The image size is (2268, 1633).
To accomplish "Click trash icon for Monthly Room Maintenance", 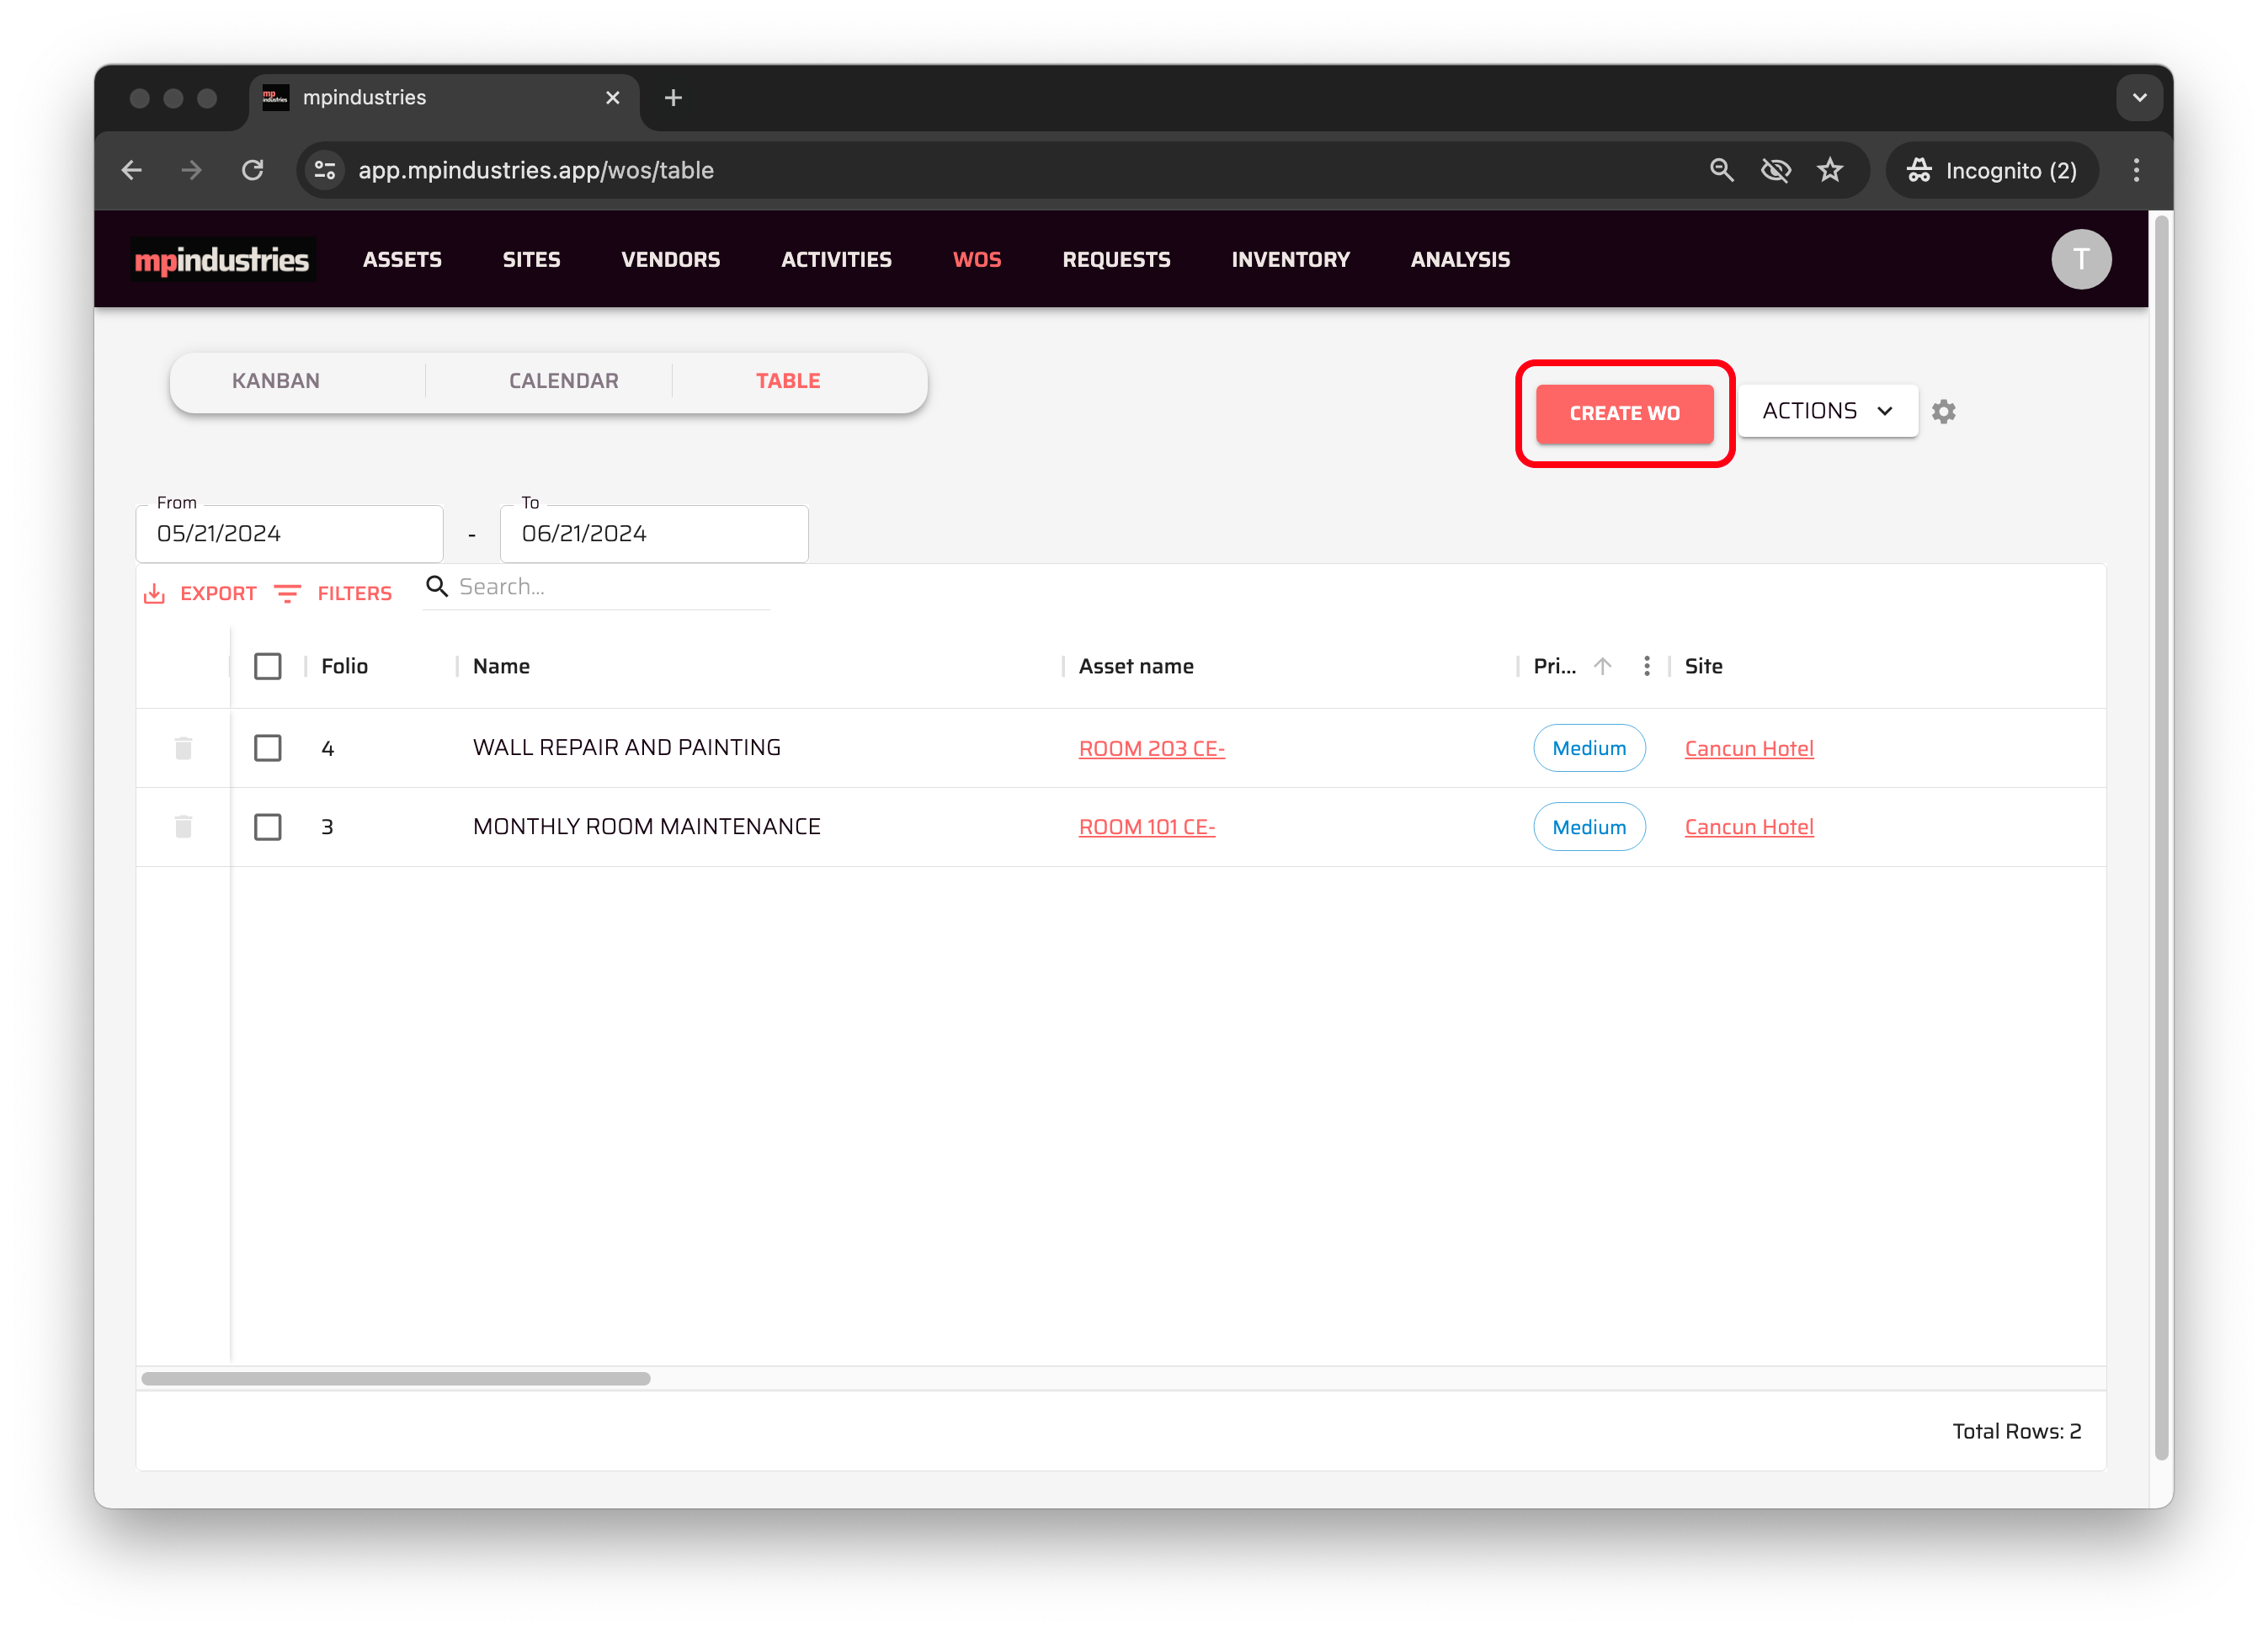I will click(x=183, y=827).
